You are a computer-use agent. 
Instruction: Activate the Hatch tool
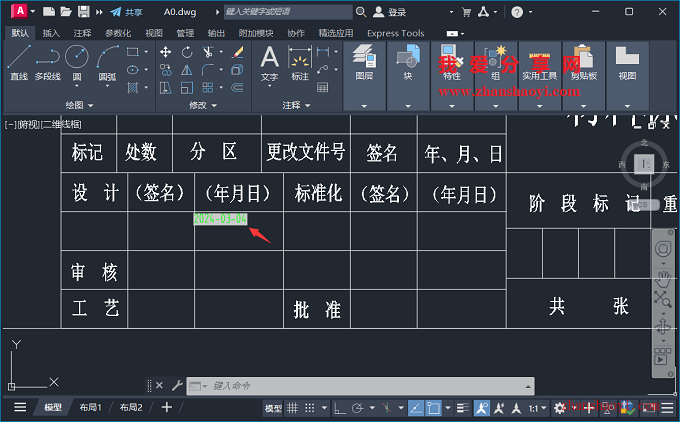coord(133,88)
